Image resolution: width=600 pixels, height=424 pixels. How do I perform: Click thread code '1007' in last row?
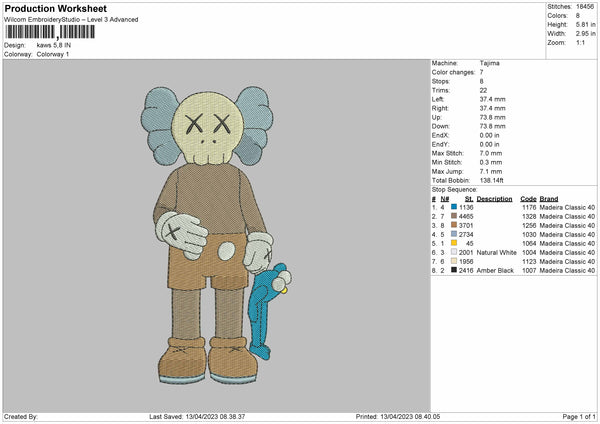point(529,270)
